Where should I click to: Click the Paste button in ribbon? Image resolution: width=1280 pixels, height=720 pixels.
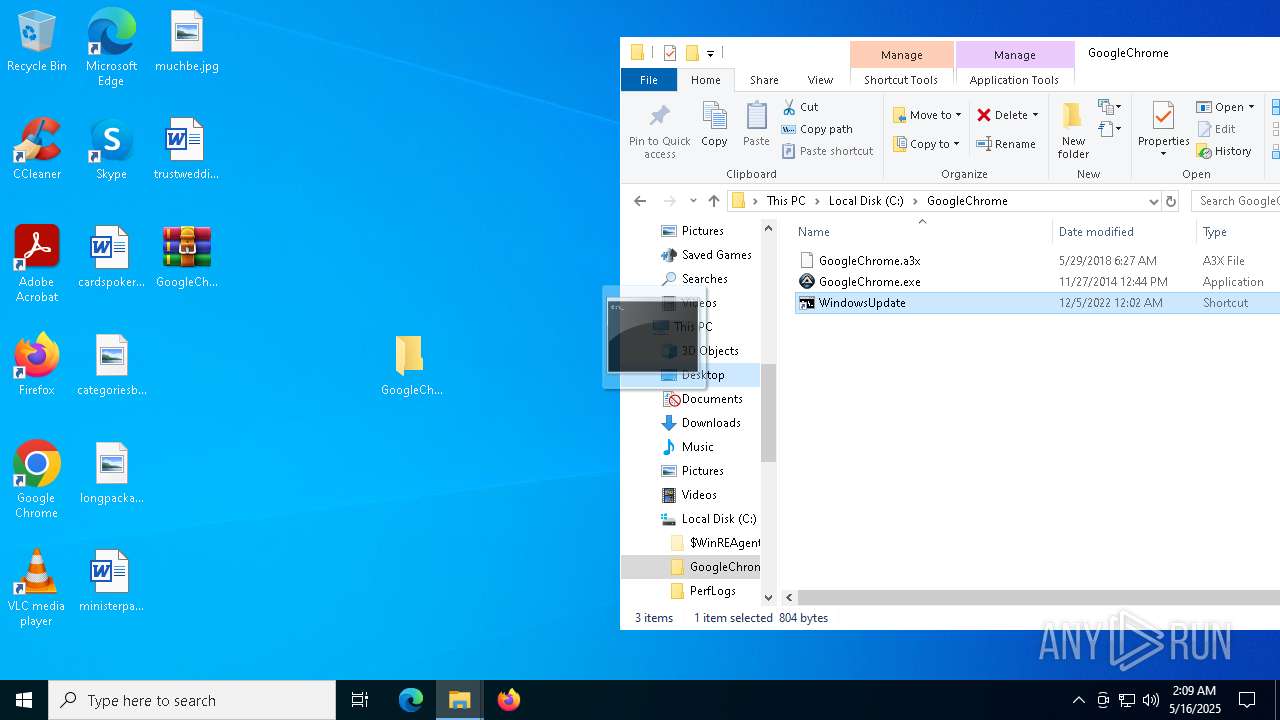tap(756, 125)
